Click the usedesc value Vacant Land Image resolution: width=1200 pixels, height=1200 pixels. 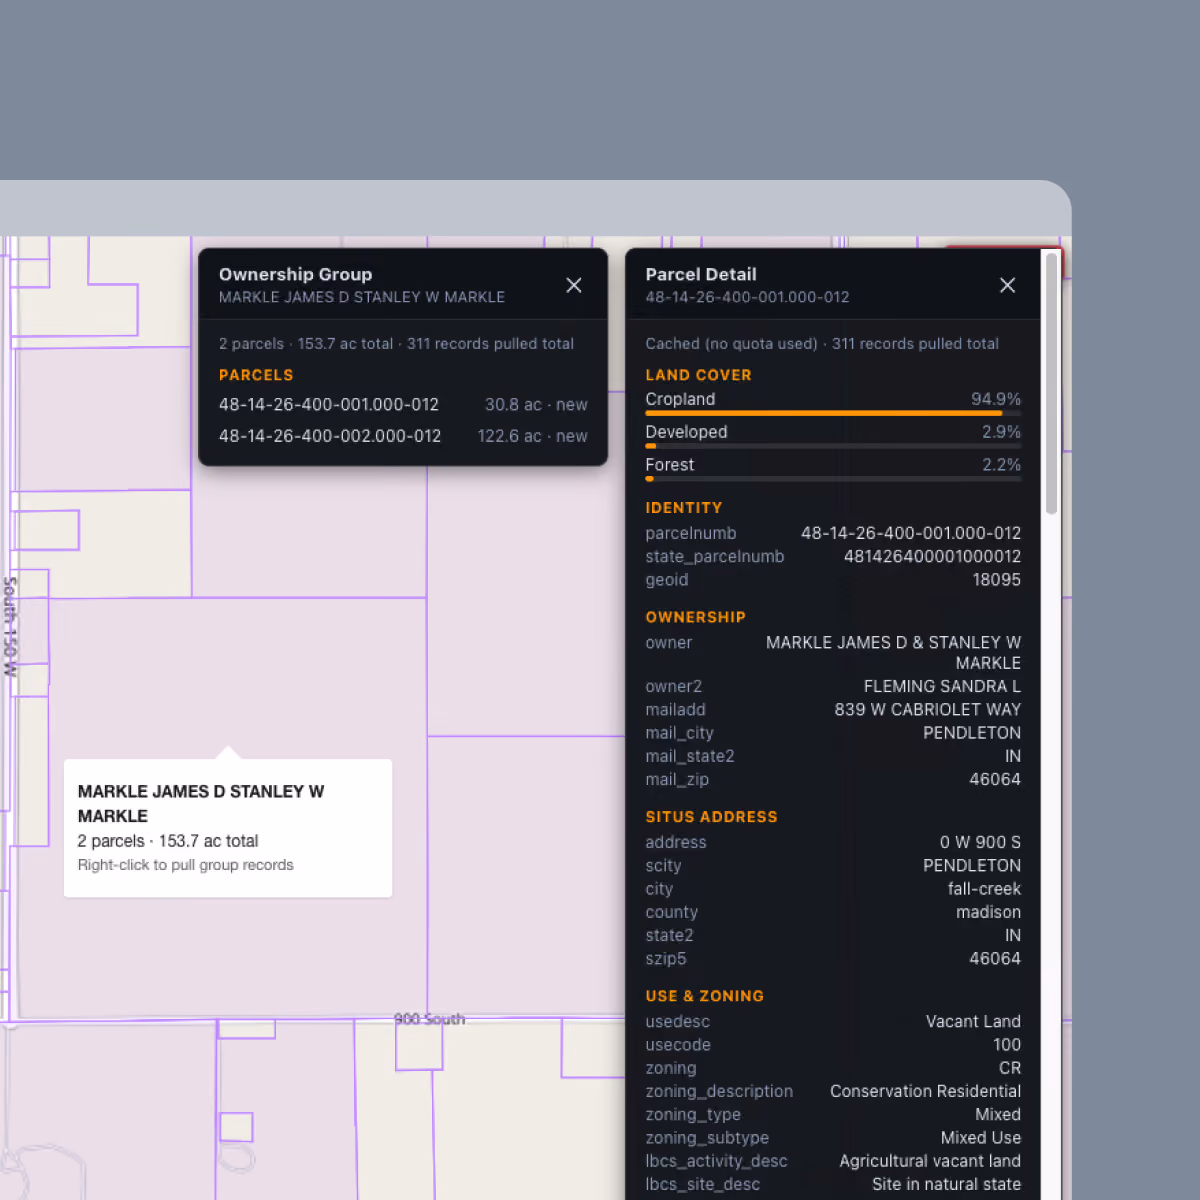[x=973, y=1021]
